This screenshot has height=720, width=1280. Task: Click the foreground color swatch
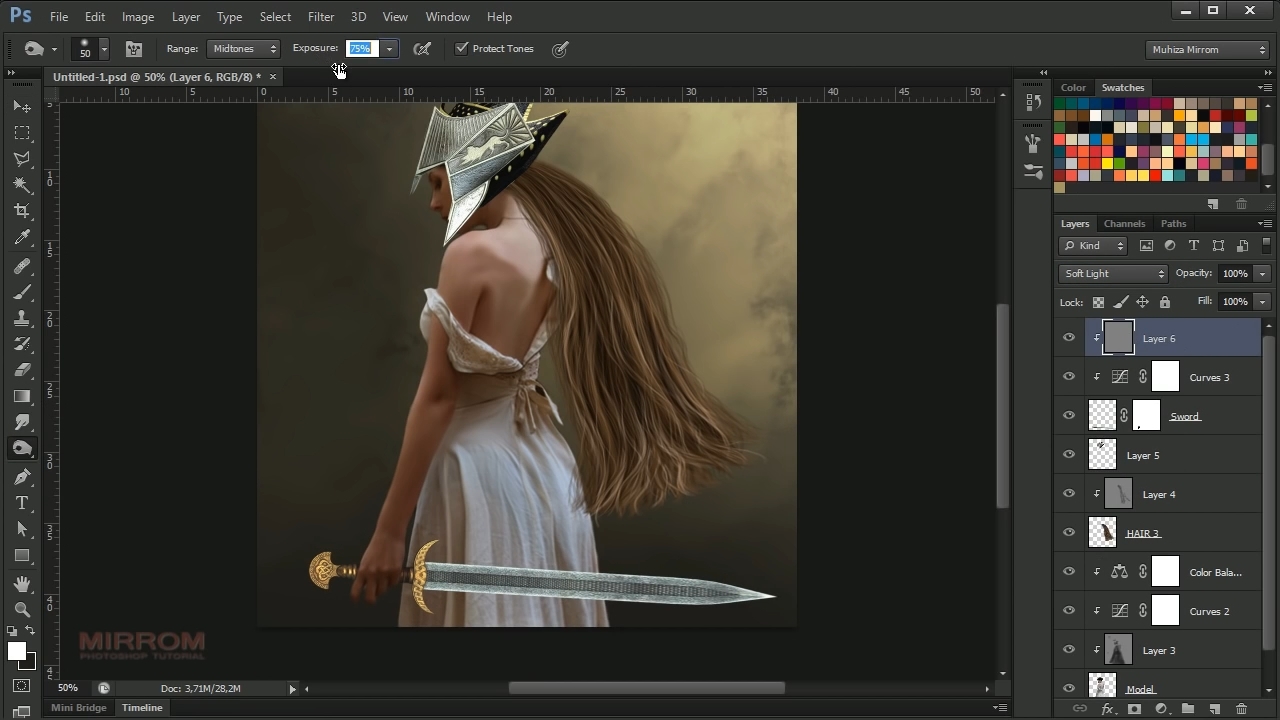click(x=17, y=651)
